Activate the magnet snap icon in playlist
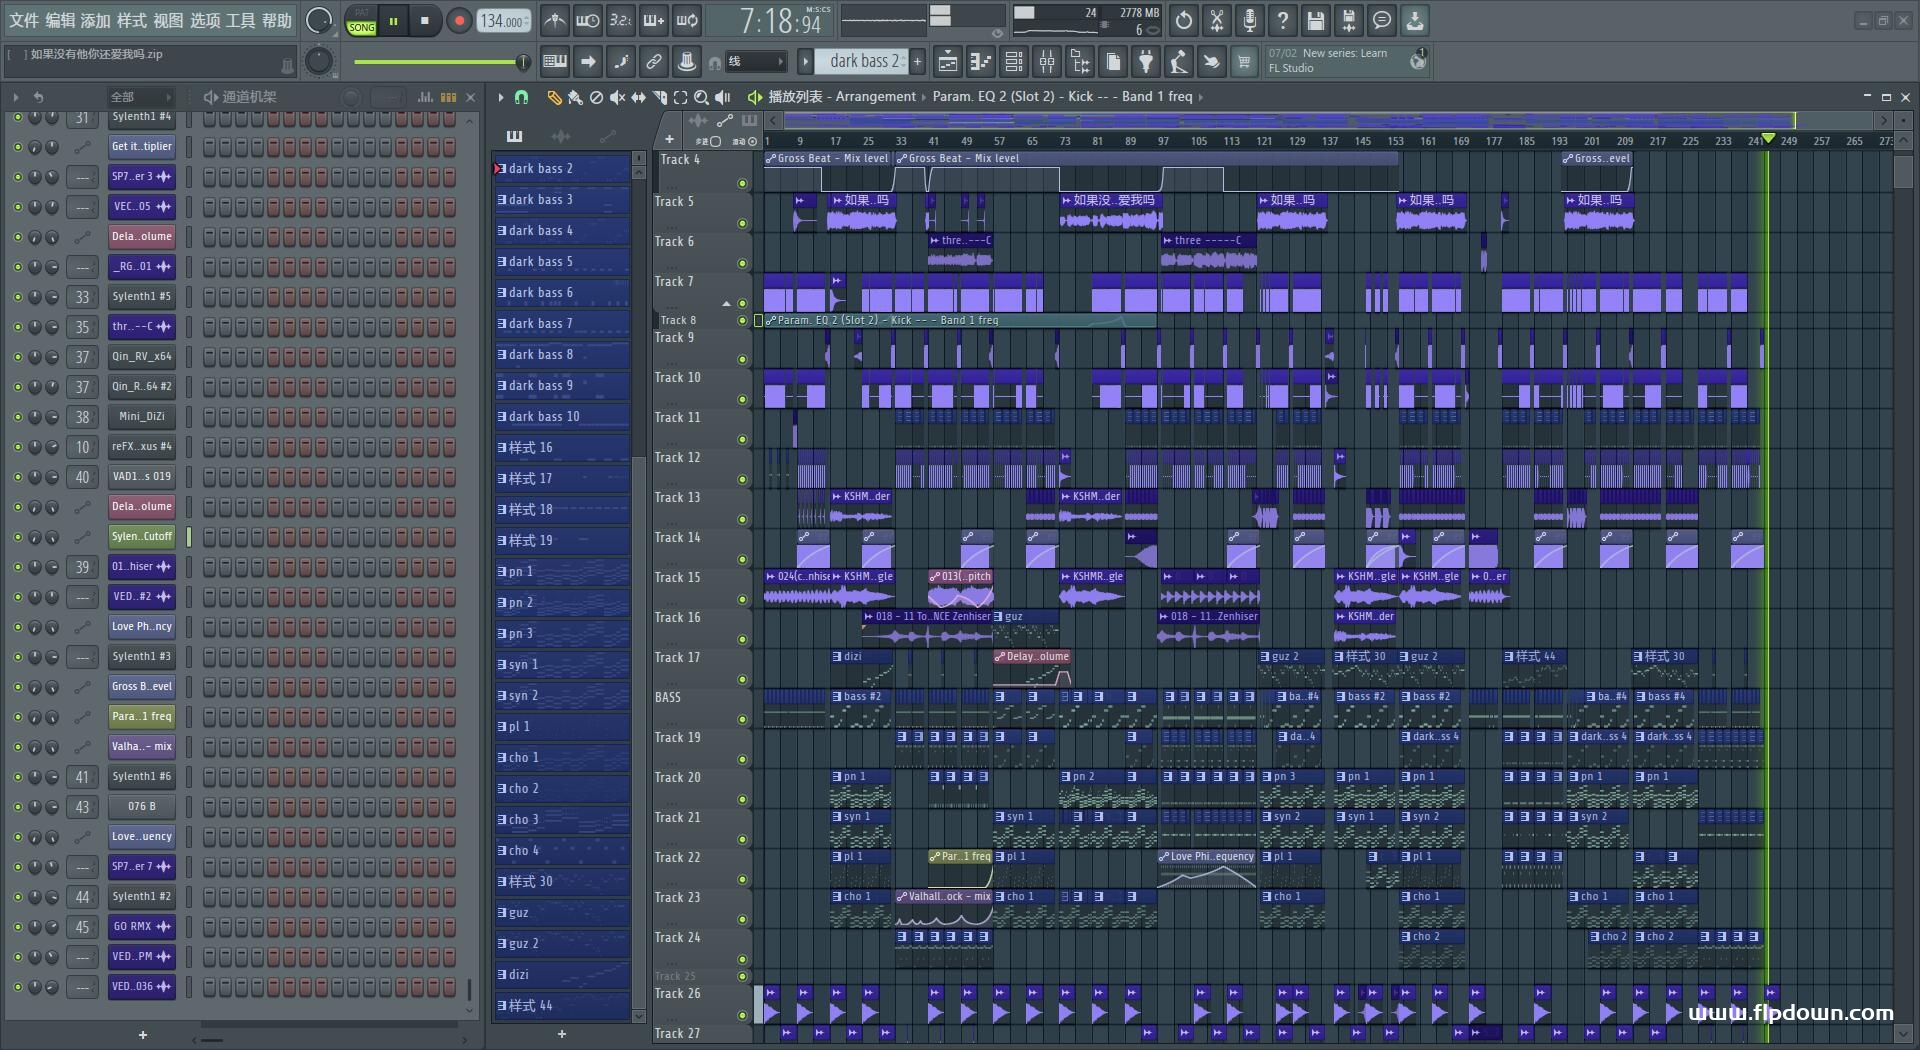 pos(521,97)
